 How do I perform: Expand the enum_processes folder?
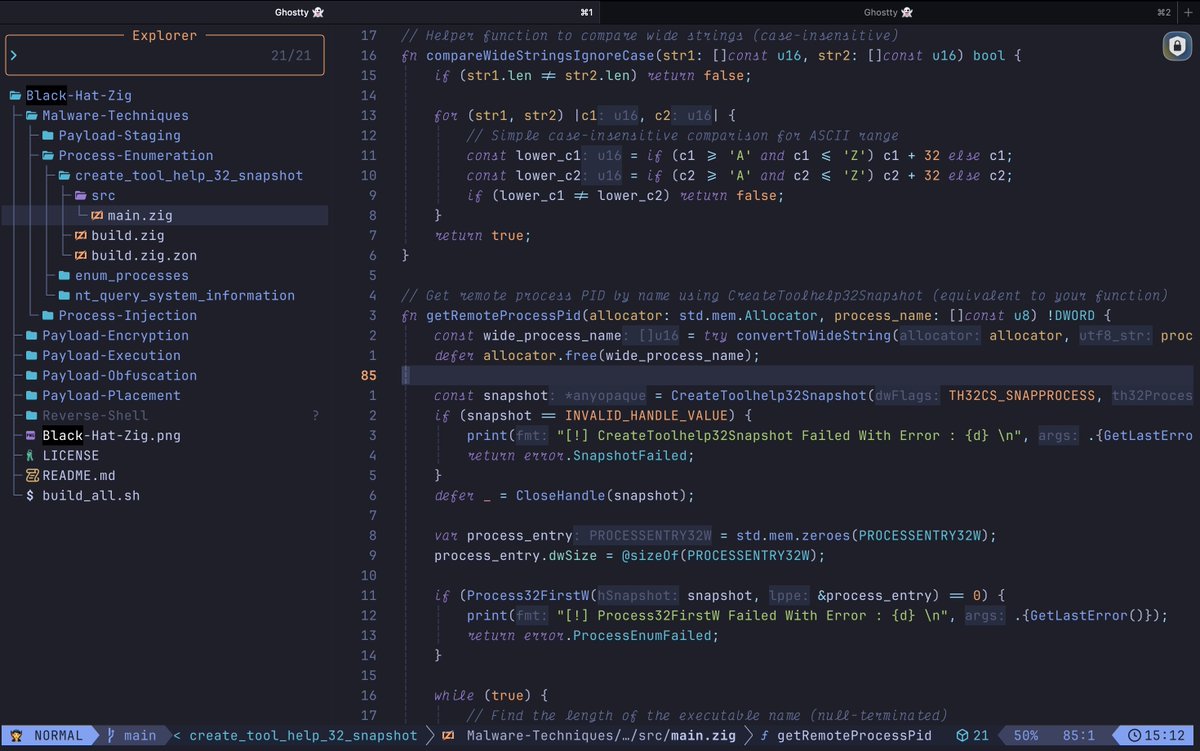point(123,275)
